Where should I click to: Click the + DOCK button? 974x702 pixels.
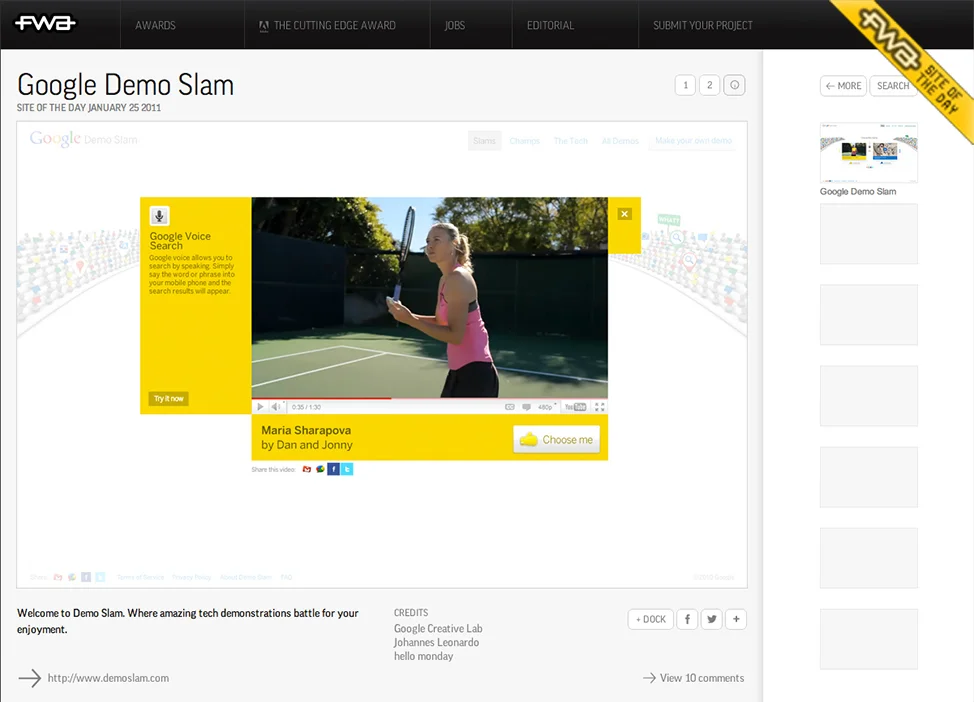tap(650, 619)
